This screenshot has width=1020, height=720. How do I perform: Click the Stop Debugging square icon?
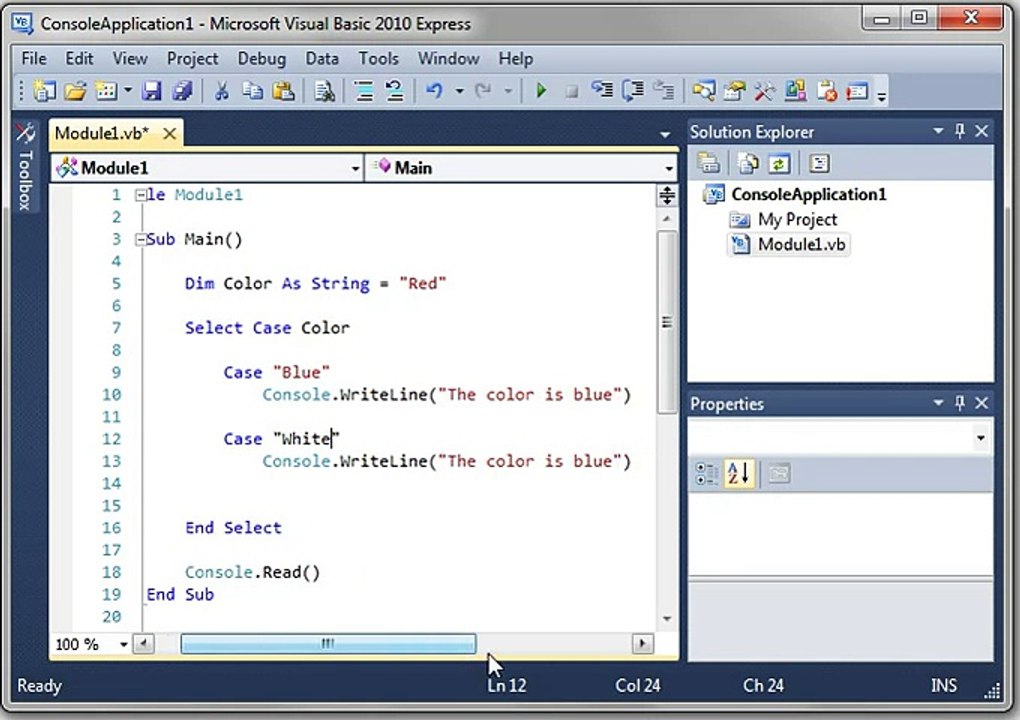571,92
